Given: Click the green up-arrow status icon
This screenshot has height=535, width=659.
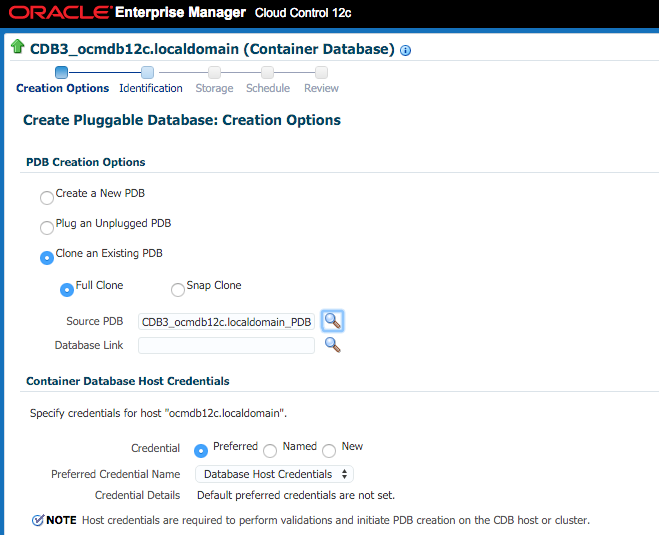Looking at the screenshot, I should pos(18,47).
